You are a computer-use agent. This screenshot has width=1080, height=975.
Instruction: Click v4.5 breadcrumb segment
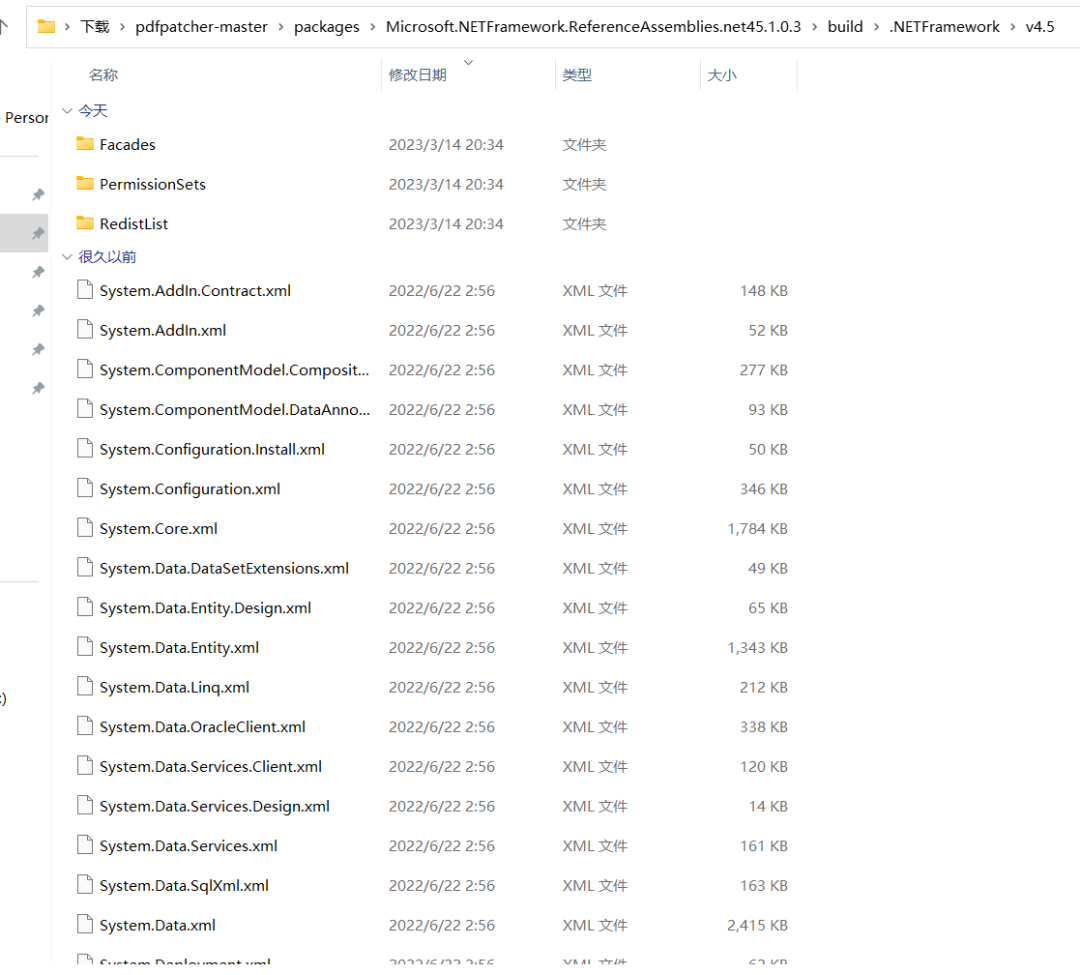click(x=1040, y=27)
